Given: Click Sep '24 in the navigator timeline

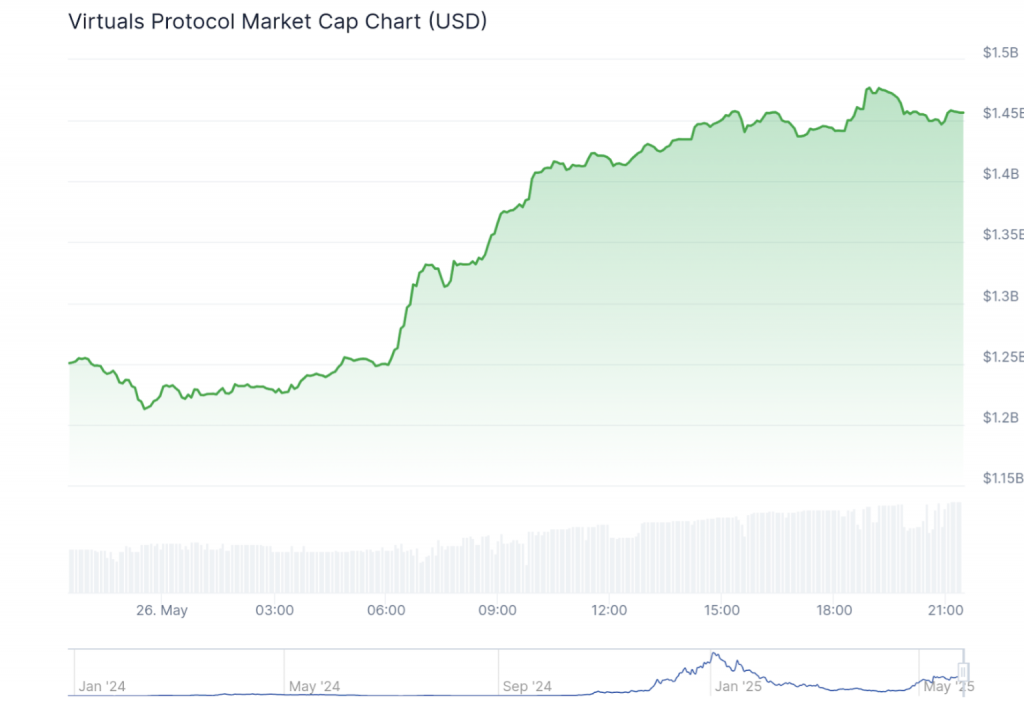Looking at the screenshot, I should point(527,686).
